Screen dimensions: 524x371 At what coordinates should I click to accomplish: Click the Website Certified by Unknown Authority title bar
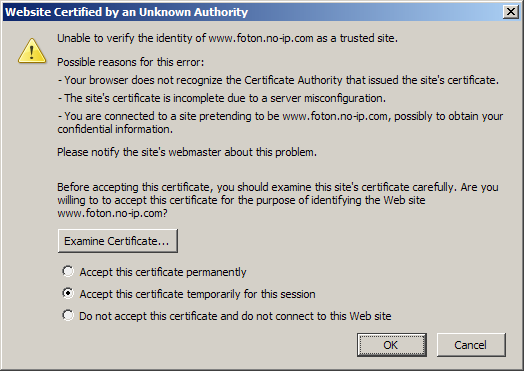tap(253, 12)
